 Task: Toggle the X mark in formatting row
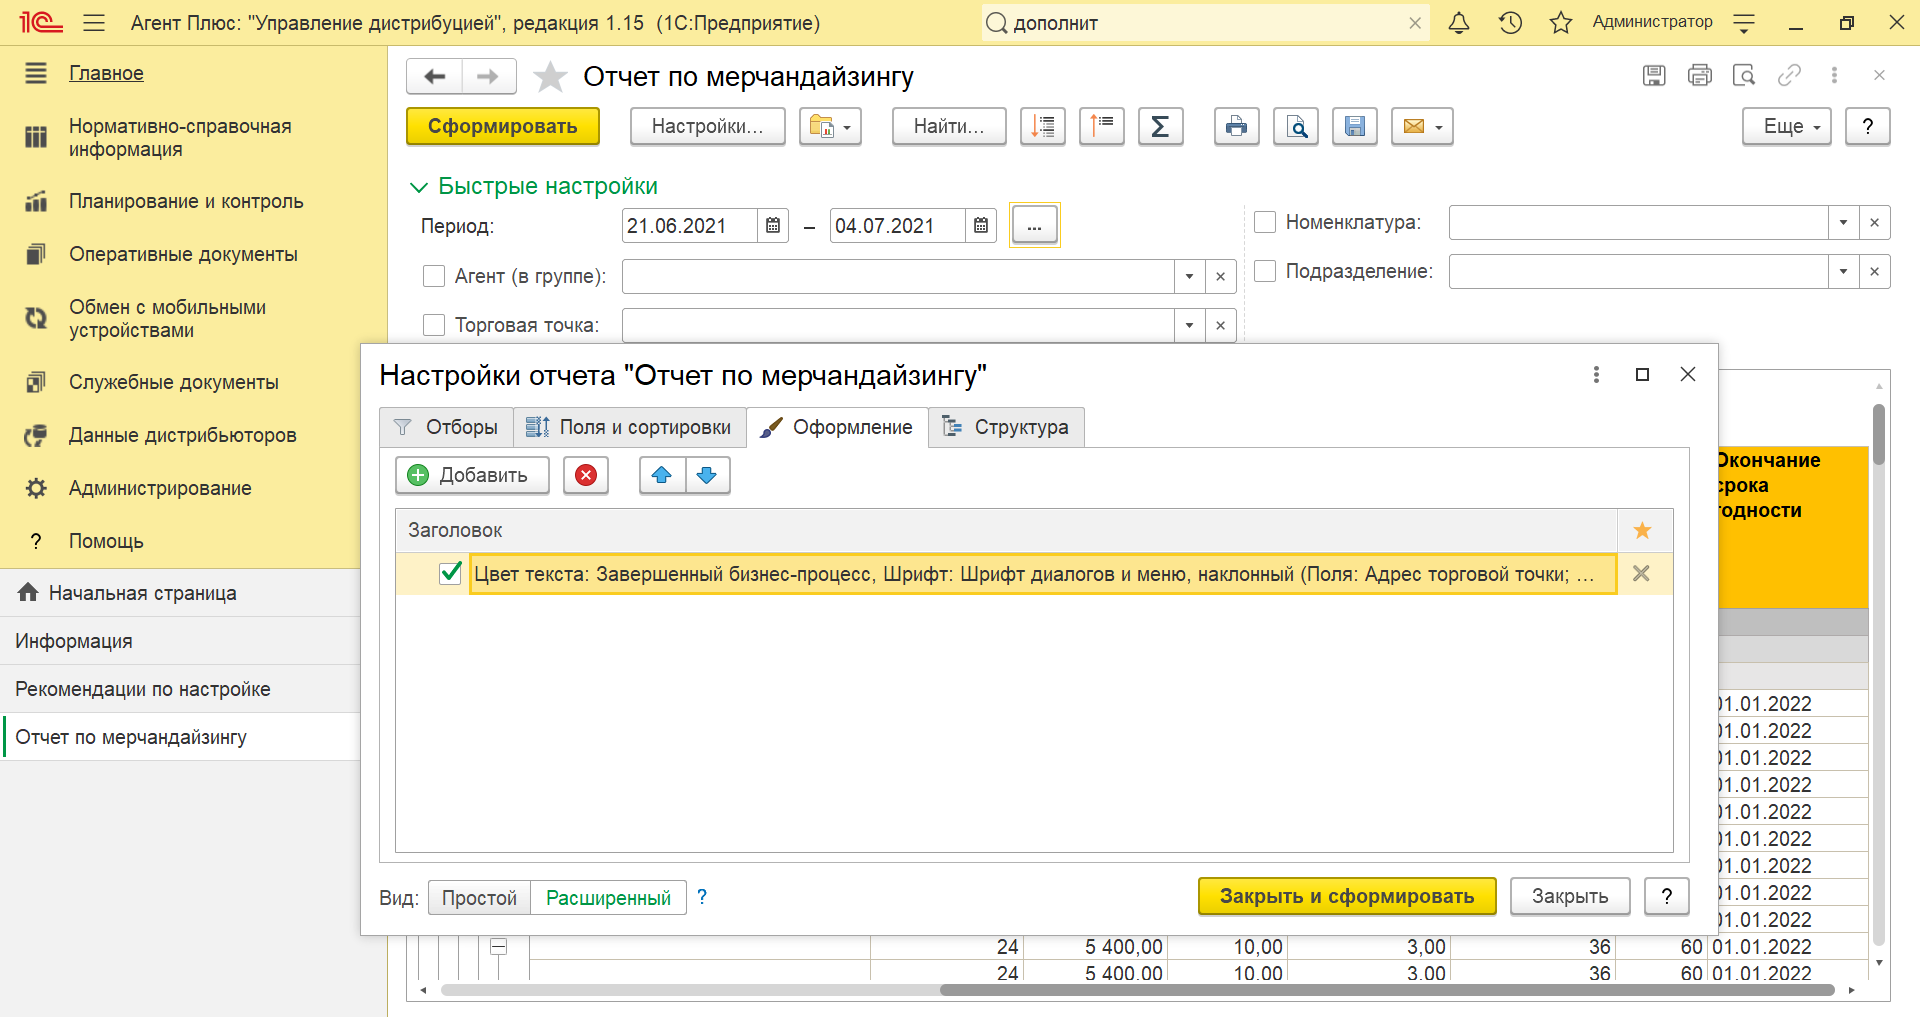coord(1641,574)
